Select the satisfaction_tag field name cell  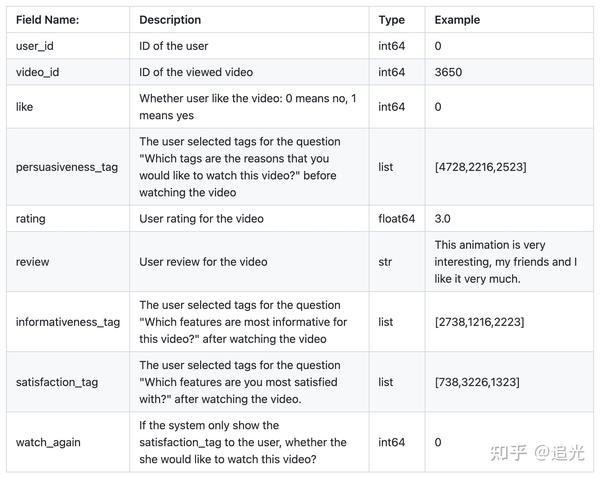pyautogui.click(x=57, y=382)
